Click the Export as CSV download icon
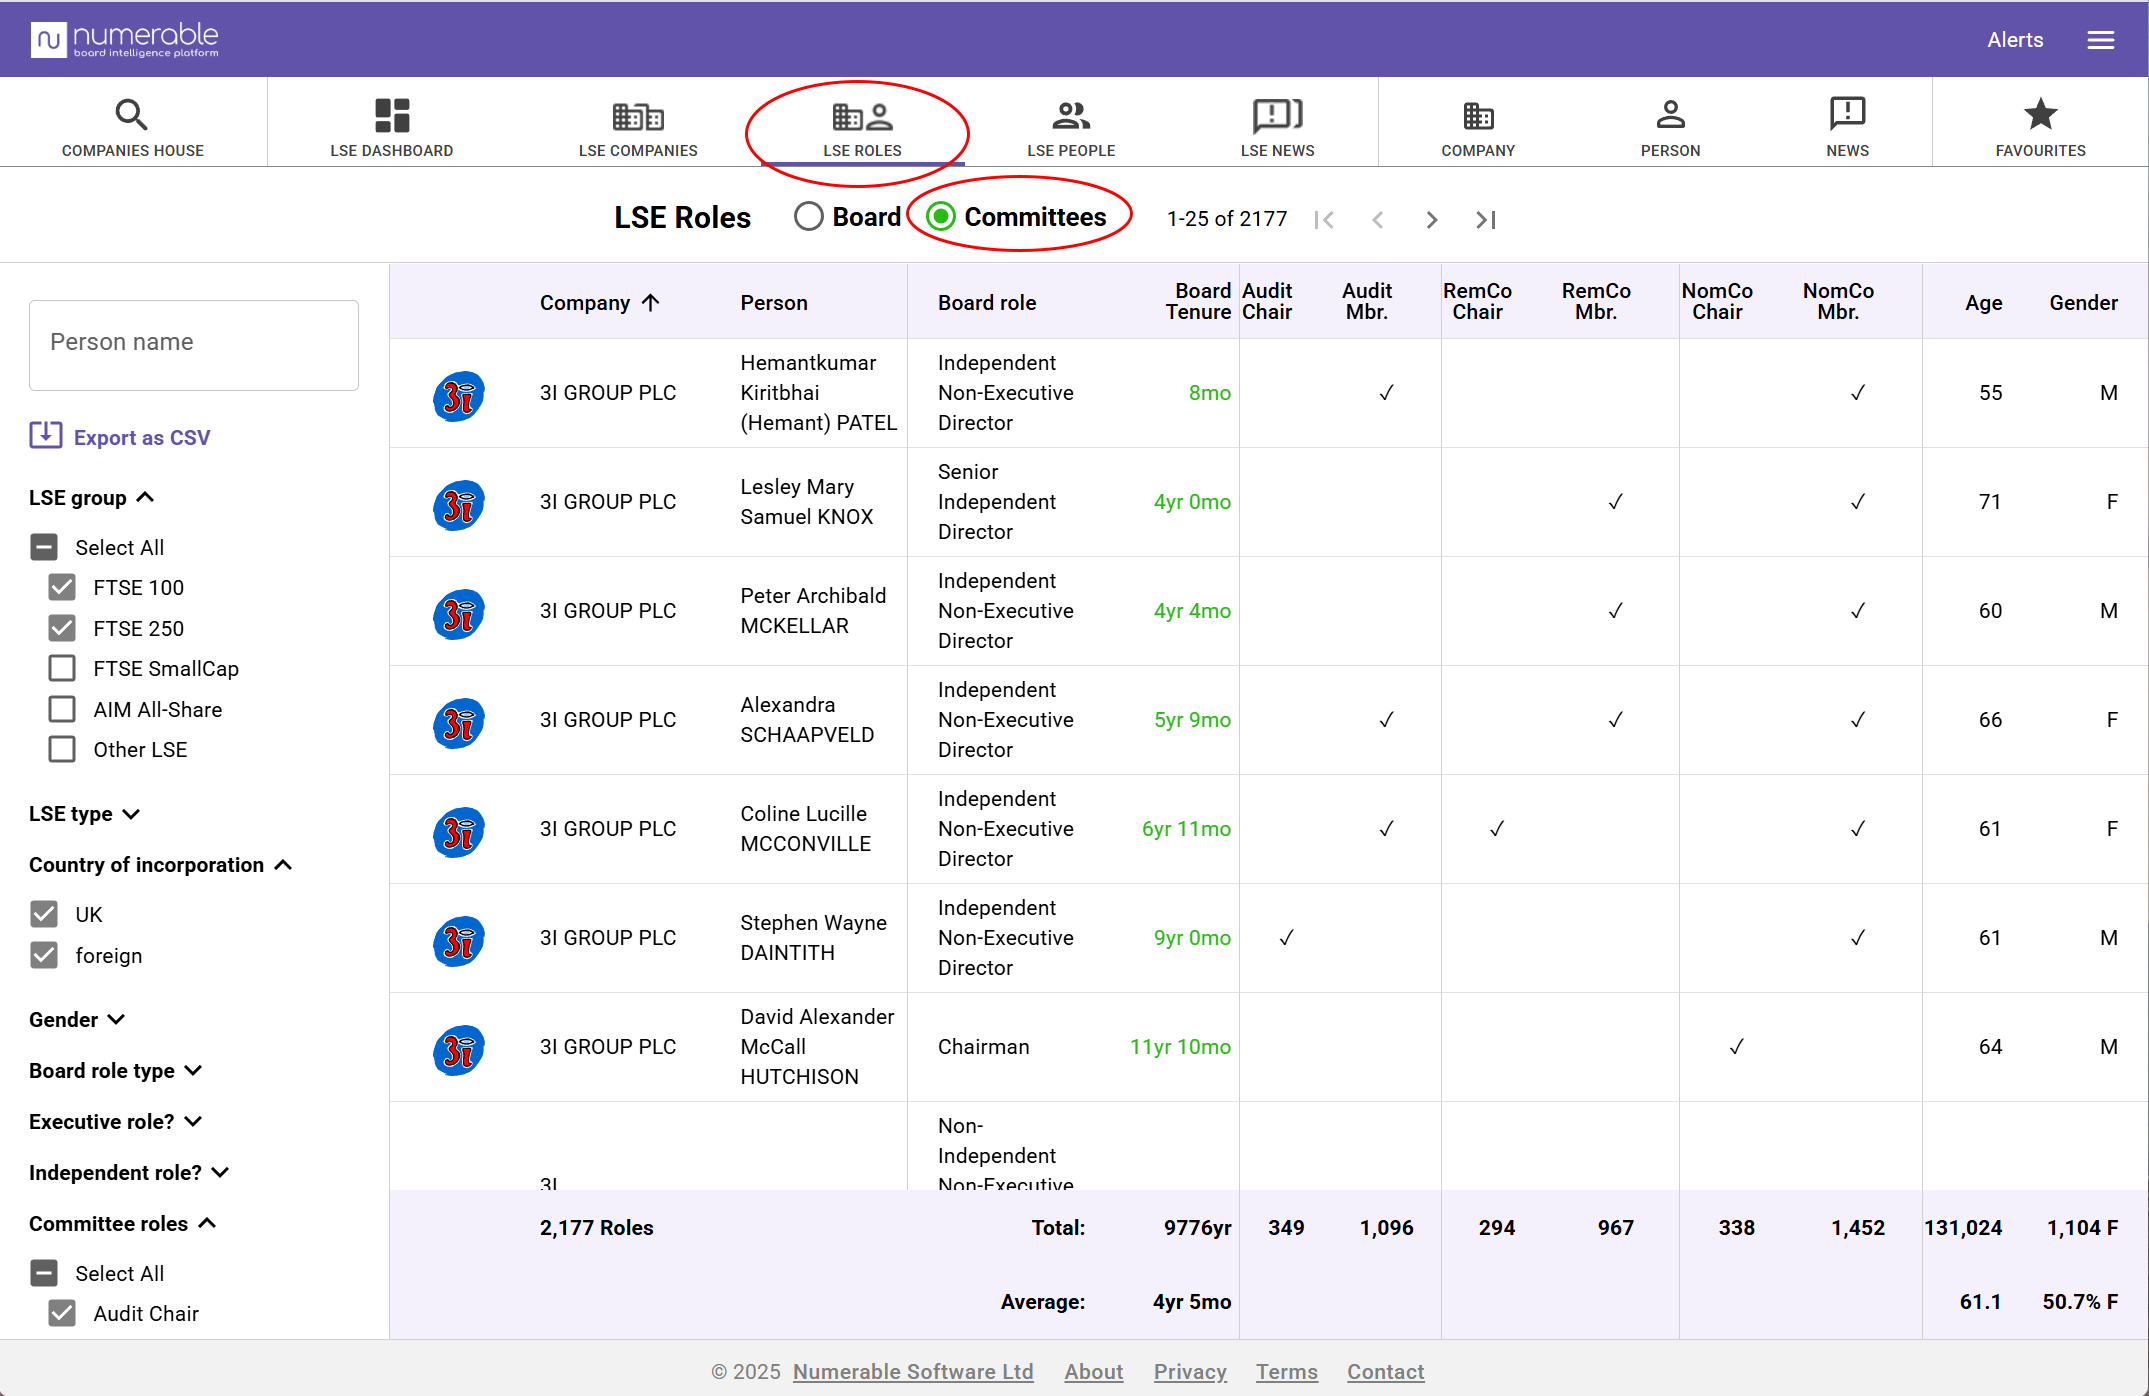 (46, 436)
